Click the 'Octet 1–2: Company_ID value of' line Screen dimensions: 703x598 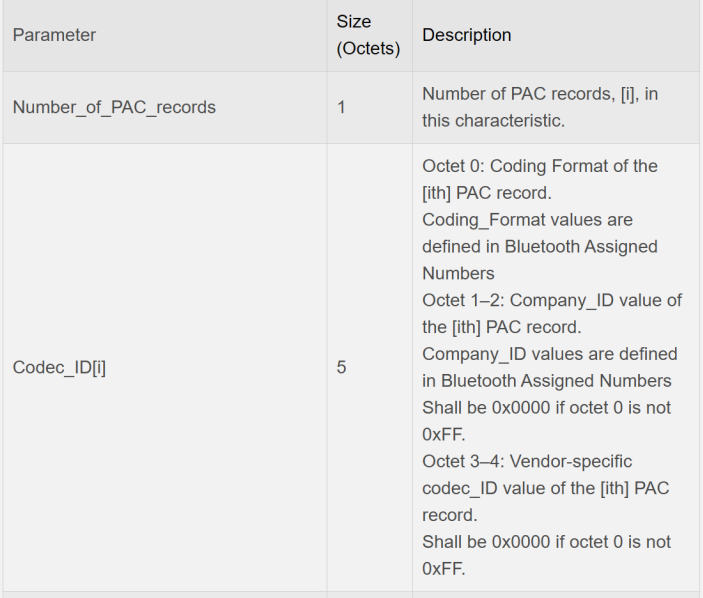point(552,300)
